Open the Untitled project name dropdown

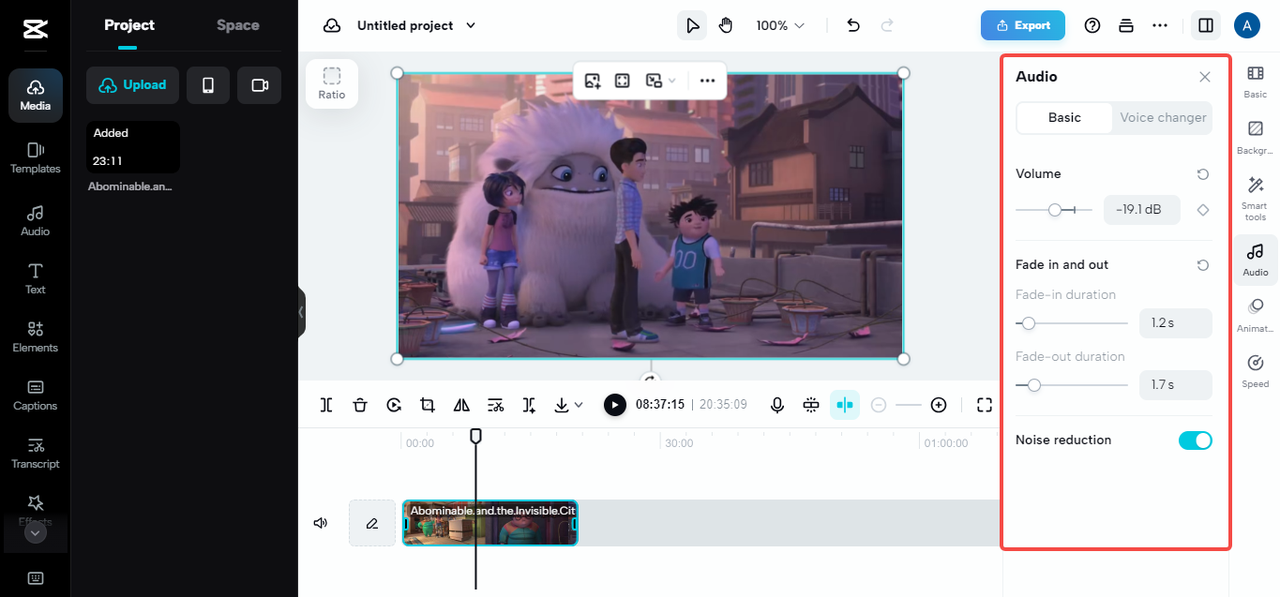click(416, 25)
